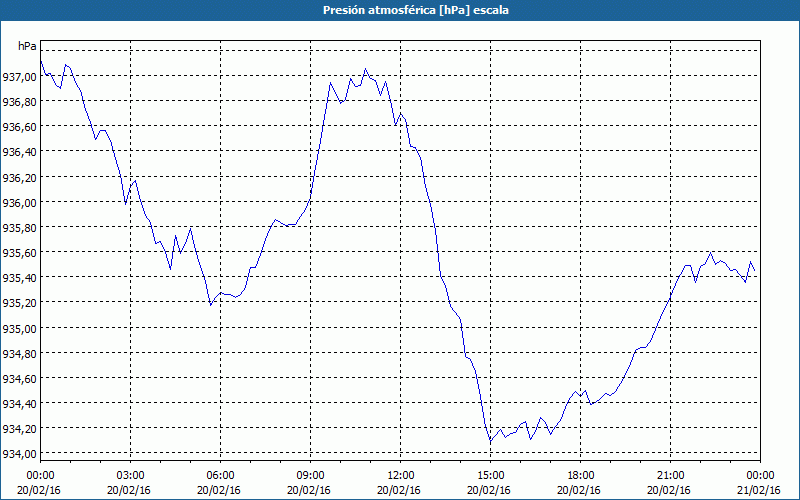Select the 936,20 y-axis value

tap(19, 177)
